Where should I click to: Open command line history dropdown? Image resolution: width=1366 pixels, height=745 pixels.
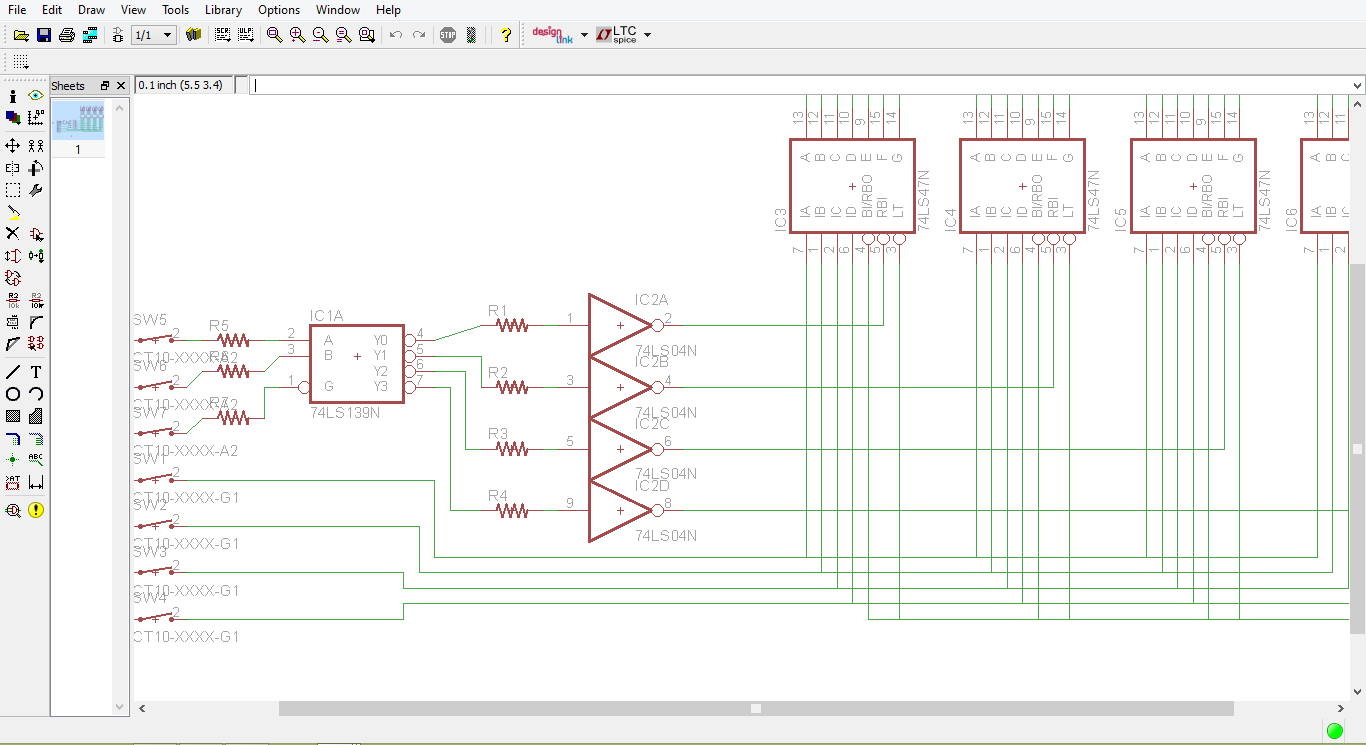(1357, 86)
